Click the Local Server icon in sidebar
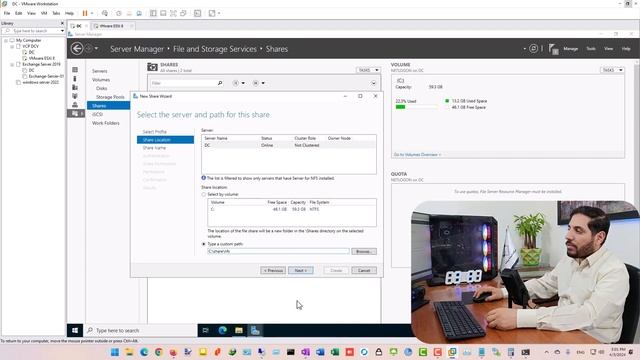The image size is (640, 360). click(x=75, y=78)
